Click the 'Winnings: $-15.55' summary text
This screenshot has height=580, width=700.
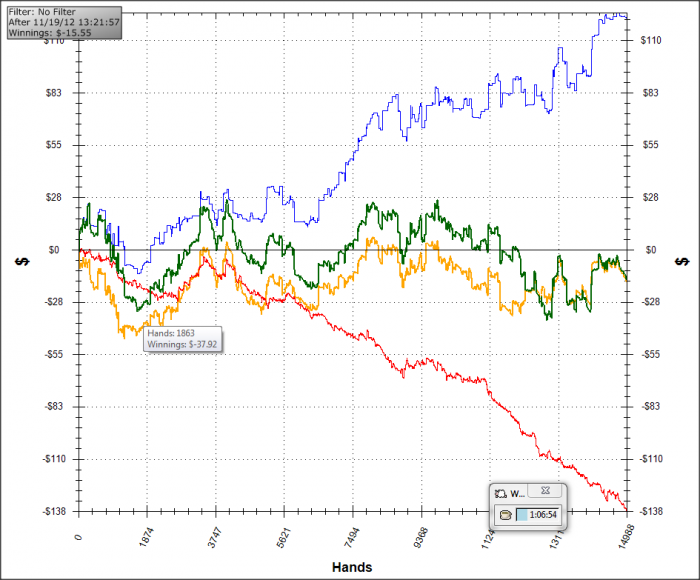(50, 33)
